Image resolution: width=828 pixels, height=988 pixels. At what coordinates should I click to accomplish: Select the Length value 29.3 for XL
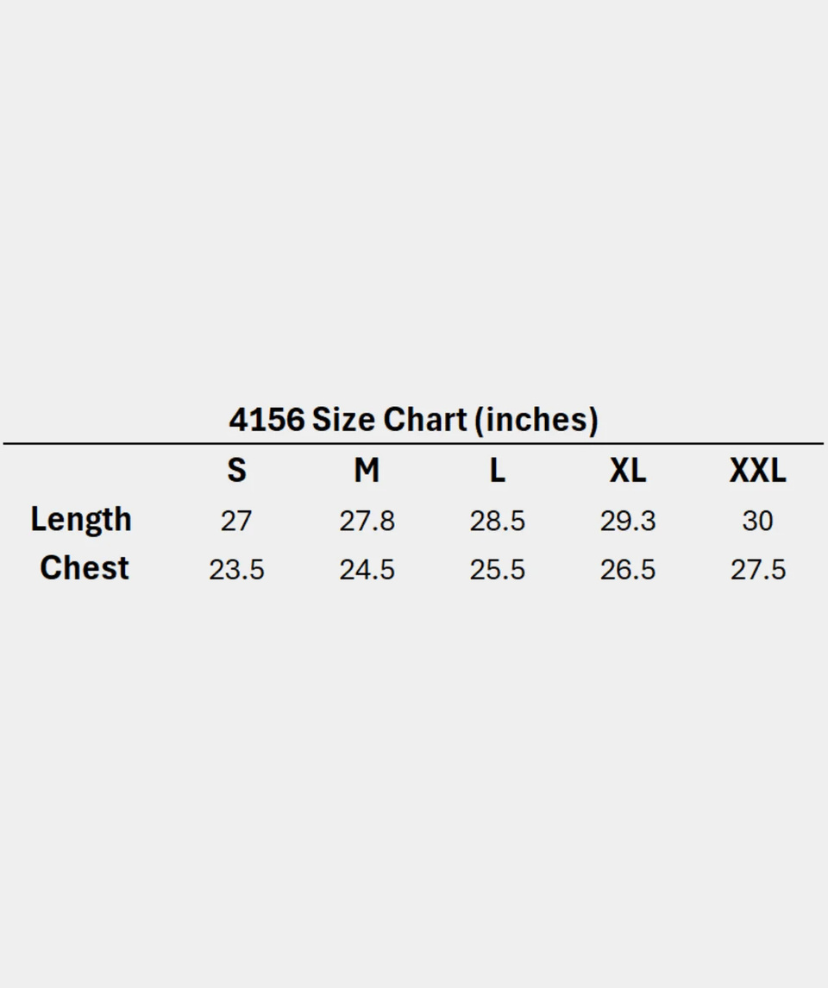tap(628, 521)
